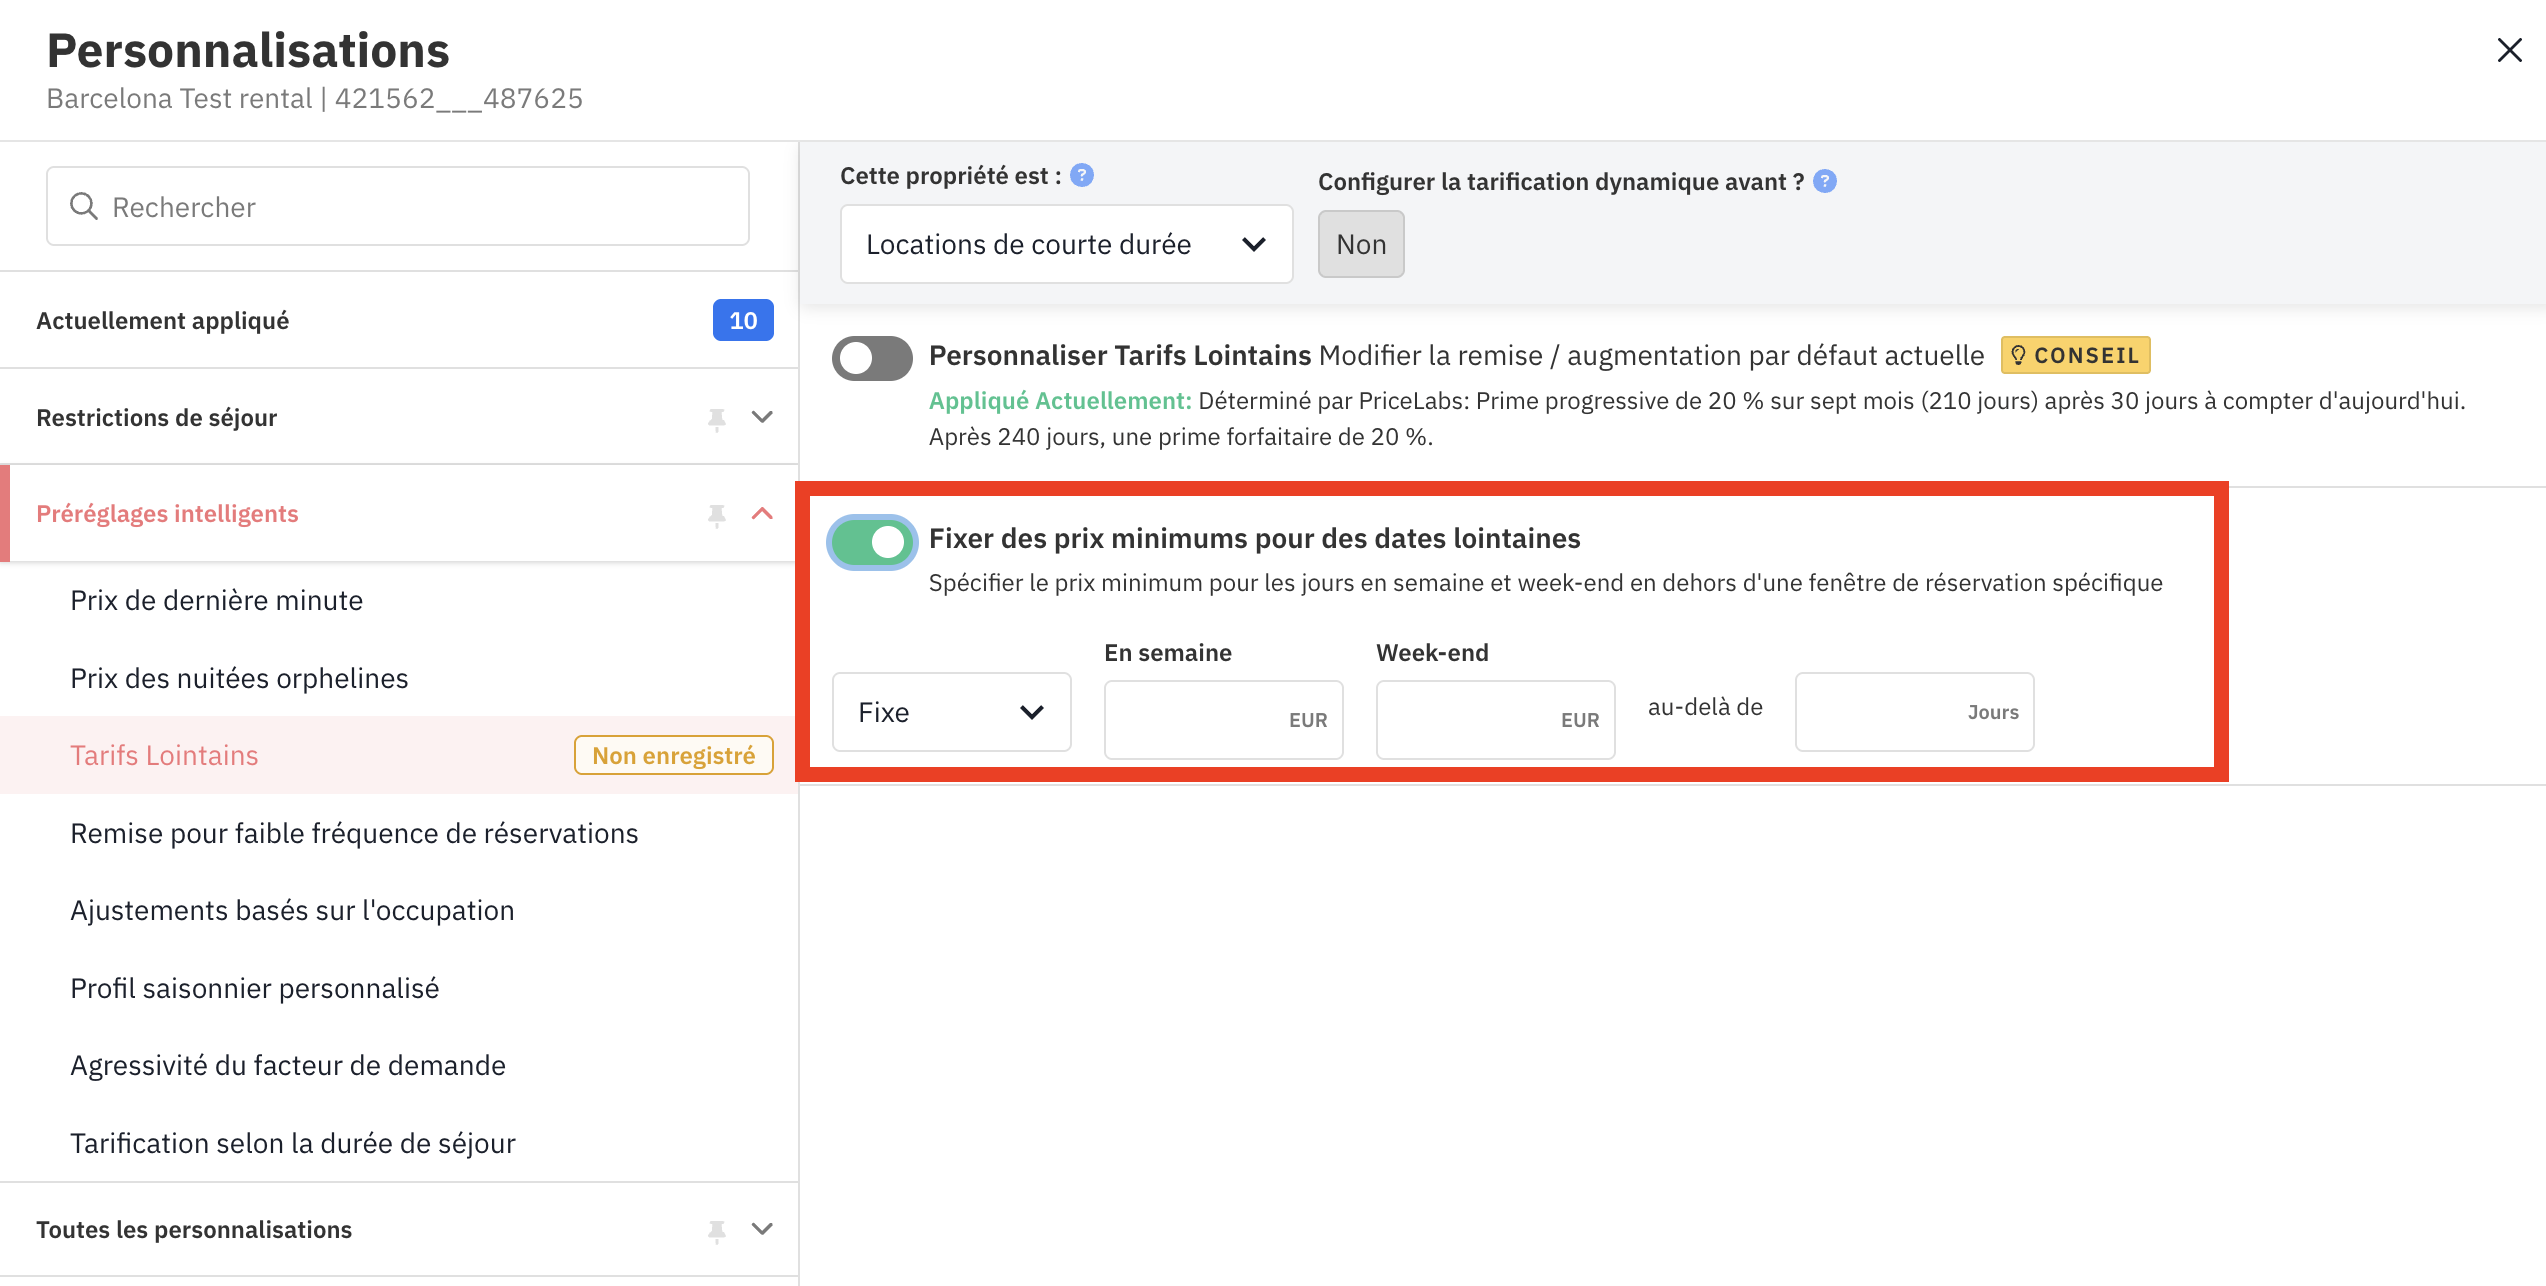This screenshot has height=1286, width=2546.
Task: Click help icon next to 'Cette propriété est'
Action: point(1081,176)
